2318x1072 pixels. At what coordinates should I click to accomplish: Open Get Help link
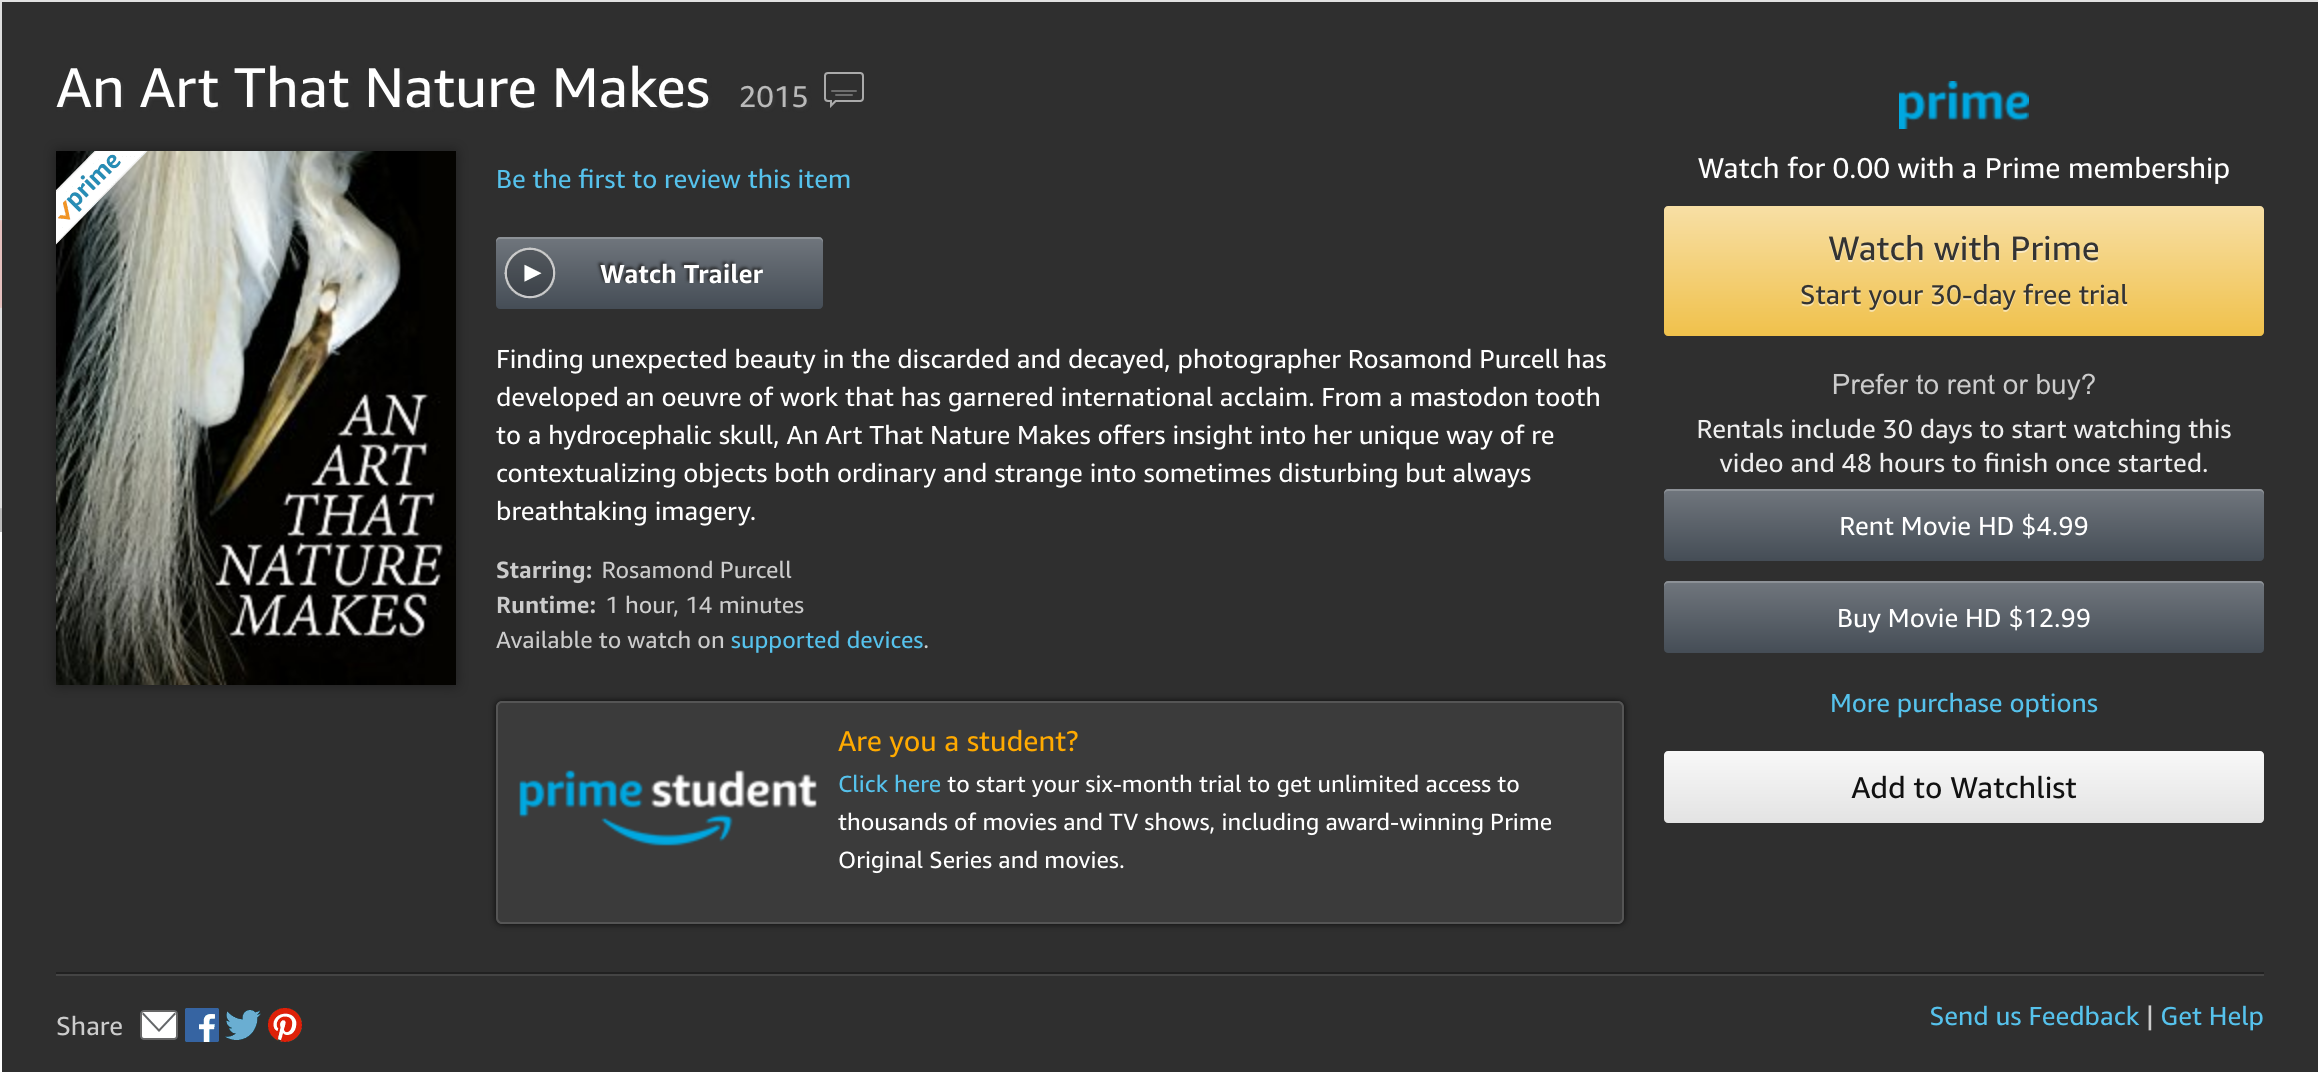2211,1016
